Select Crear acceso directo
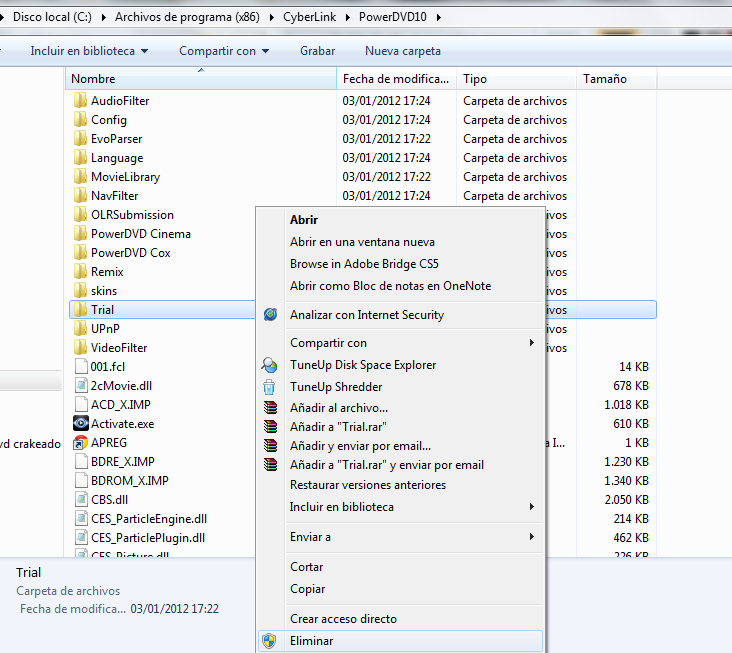 tap(343, 619)
